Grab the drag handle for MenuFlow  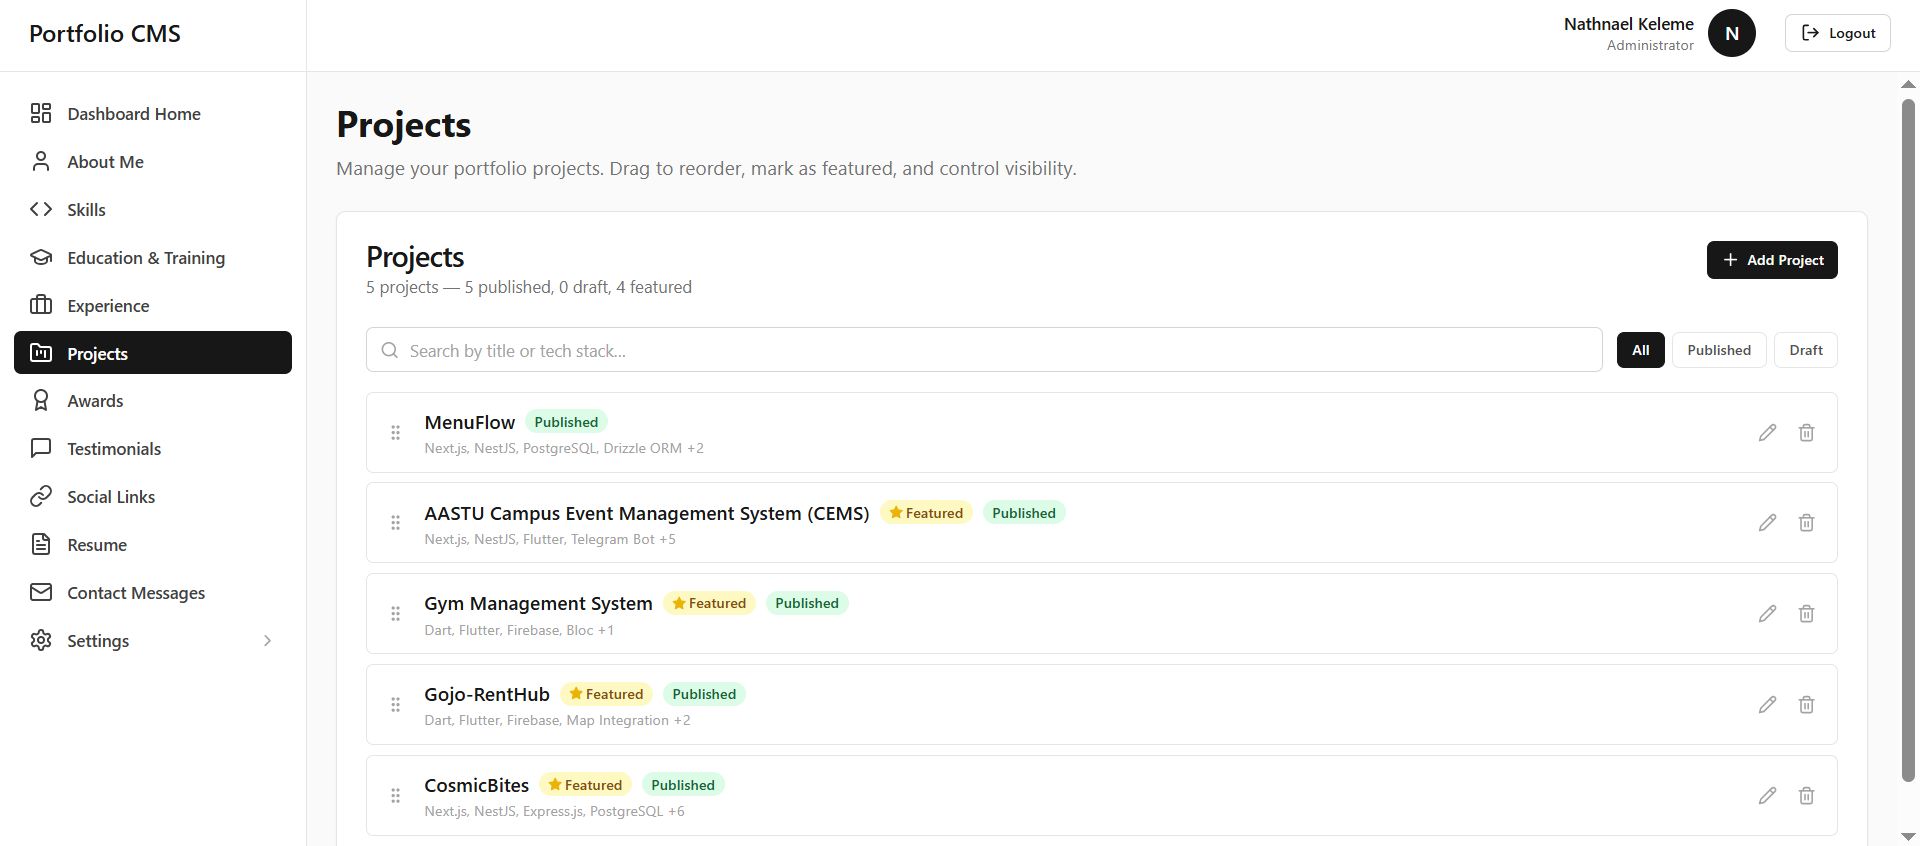(x=395, y=432)
